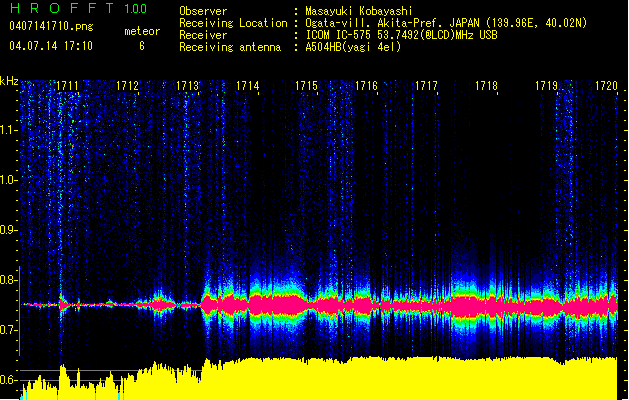
Task: Click the 1712 time marker
Action: click(127, 86)
